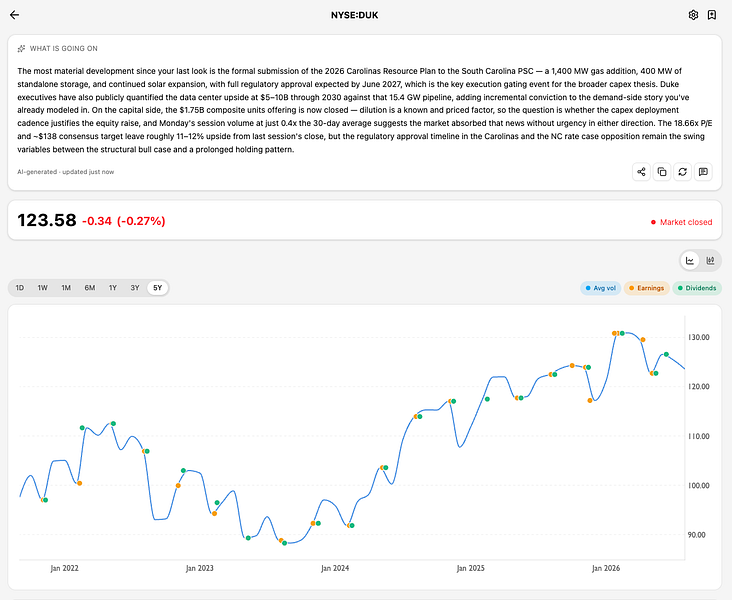
Task: Click the AI-generated updated just now note
Action: (65, 172)
